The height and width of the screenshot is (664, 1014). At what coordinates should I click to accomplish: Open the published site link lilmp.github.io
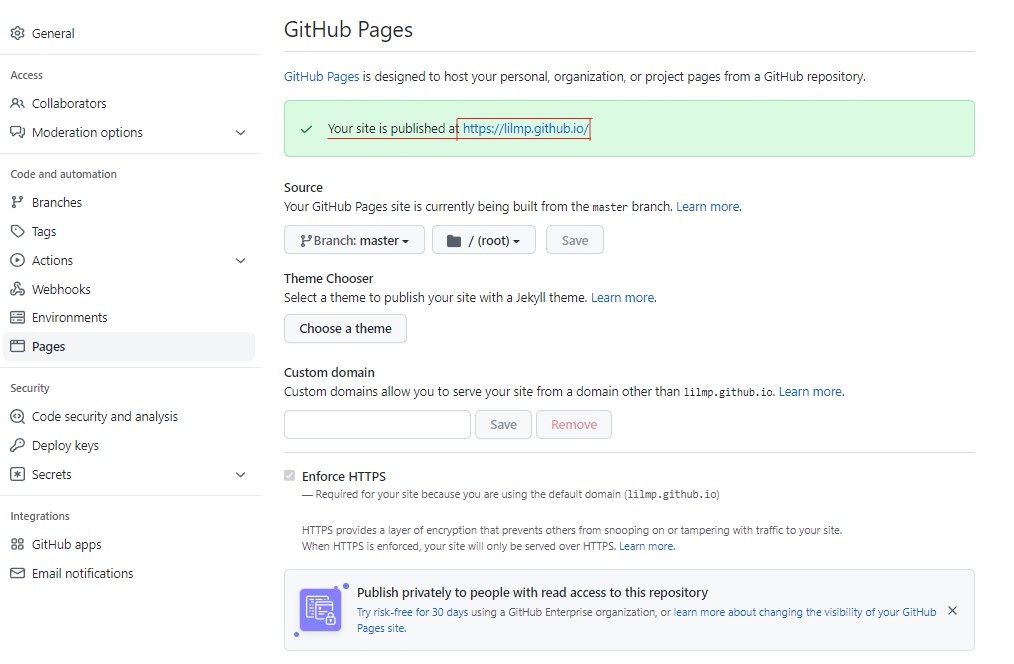[526, 129]
